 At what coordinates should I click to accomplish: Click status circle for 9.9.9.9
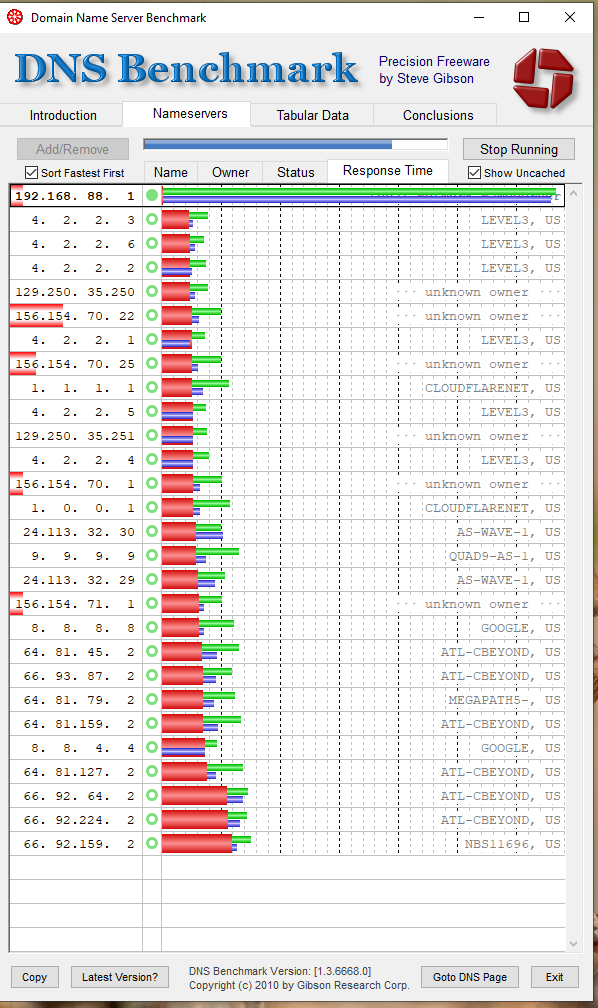point(152,555)
